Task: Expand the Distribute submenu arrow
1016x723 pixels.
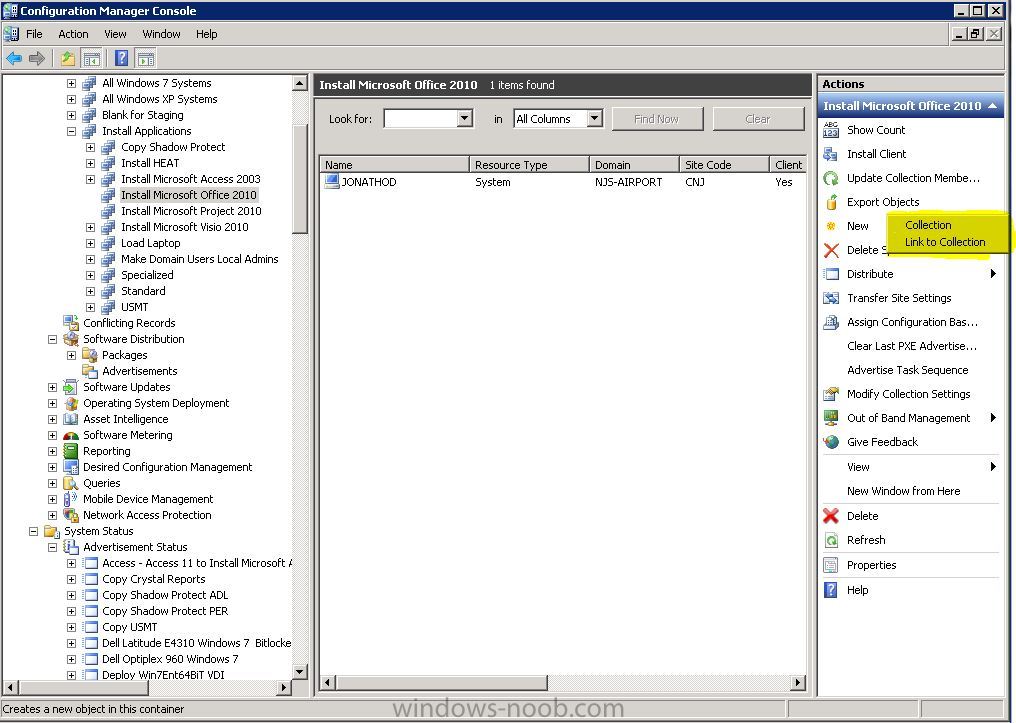Action: (x=993, y=274)
